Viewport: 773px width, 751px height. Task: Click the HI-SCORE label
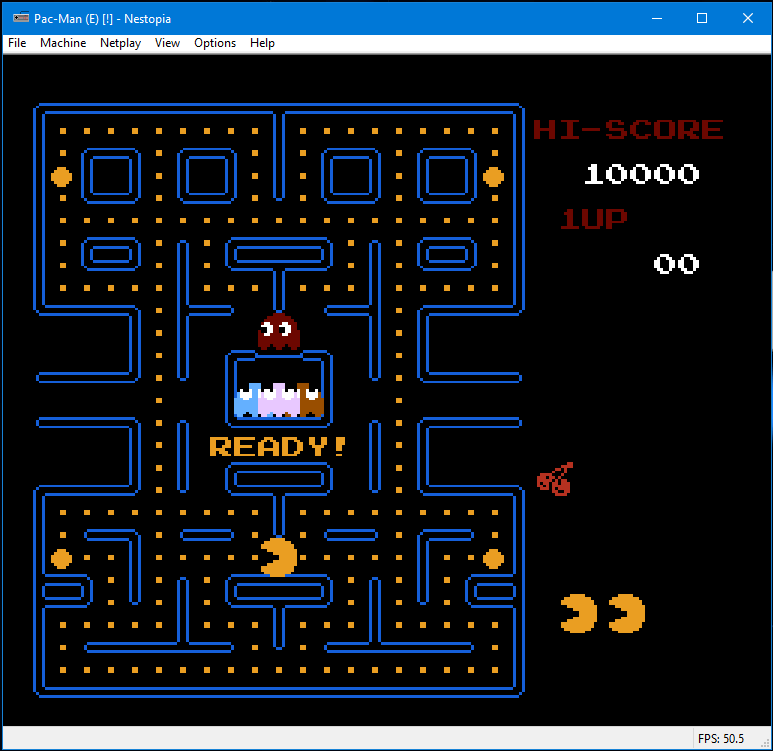[628, 130]
